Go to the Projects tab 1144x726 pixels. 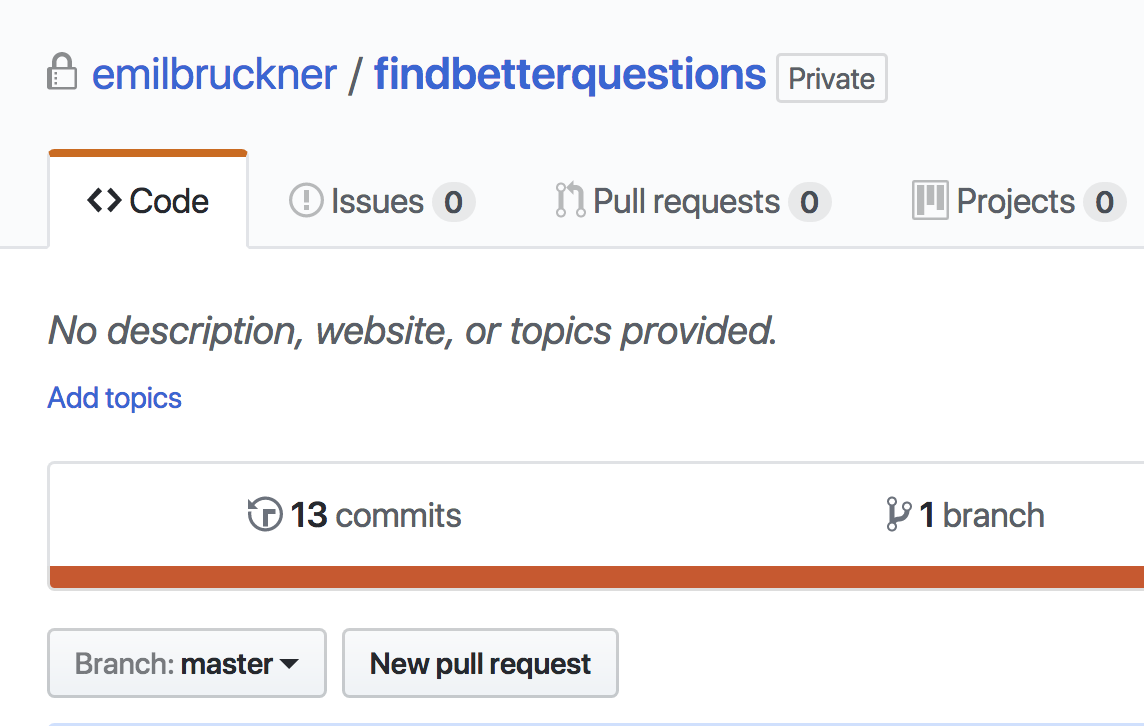click(x=1015, y=201)
